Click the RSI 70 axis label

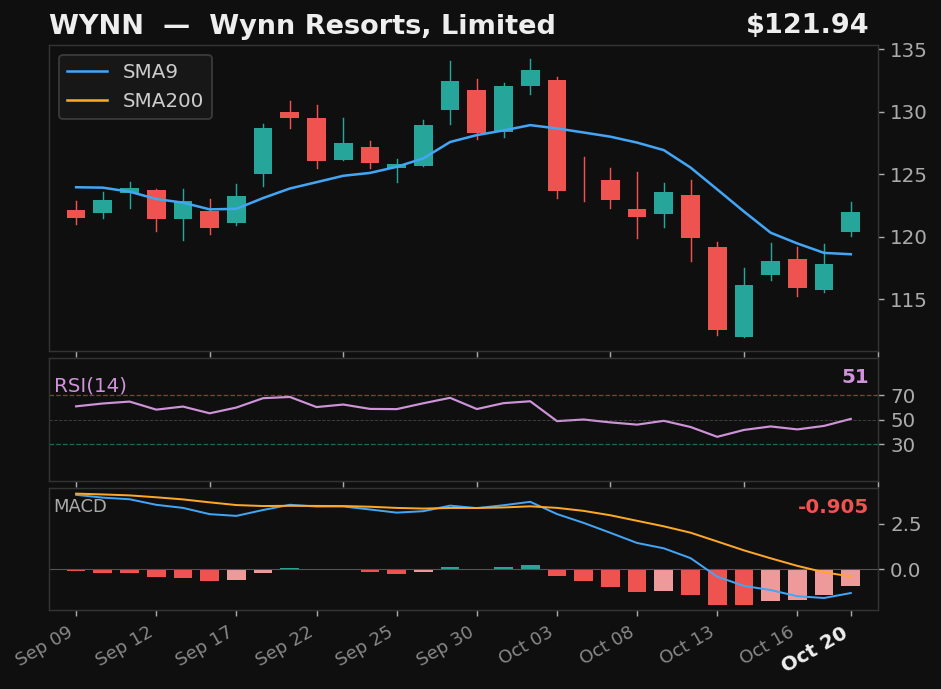[903, 396]
